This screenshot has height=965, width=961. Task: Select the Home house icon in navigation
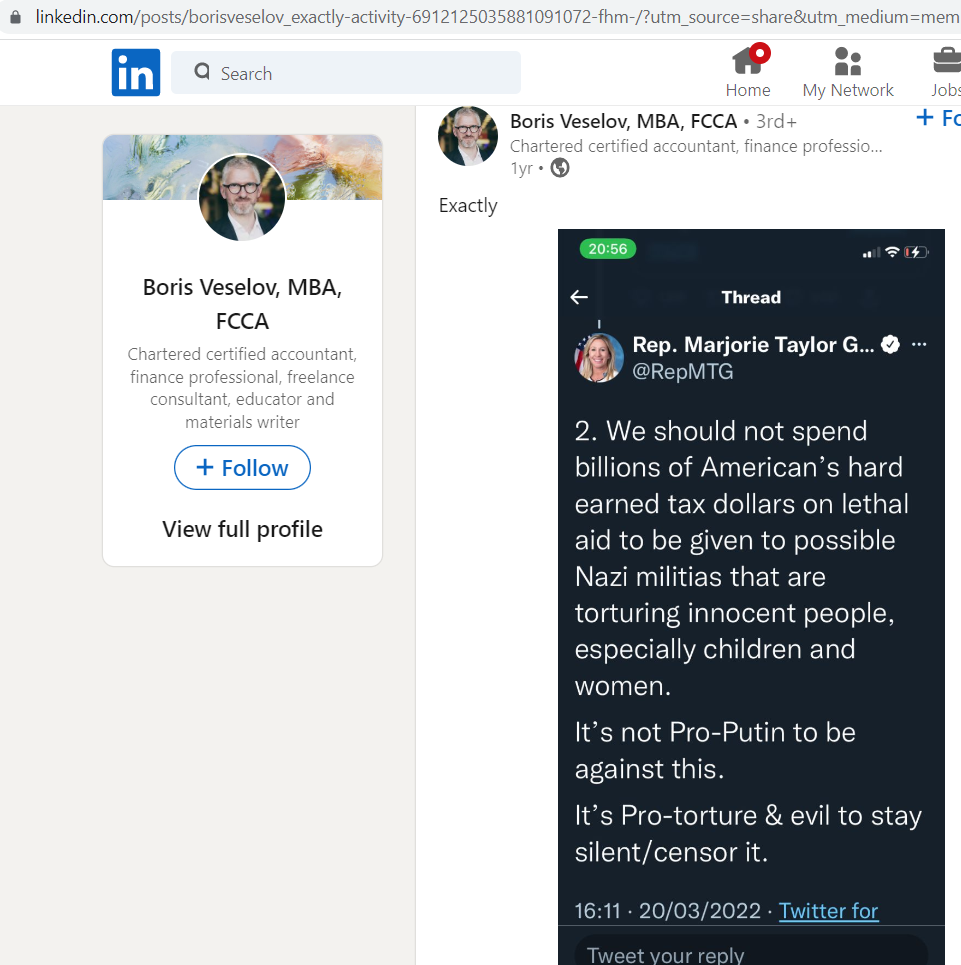(x=748, y=61)
